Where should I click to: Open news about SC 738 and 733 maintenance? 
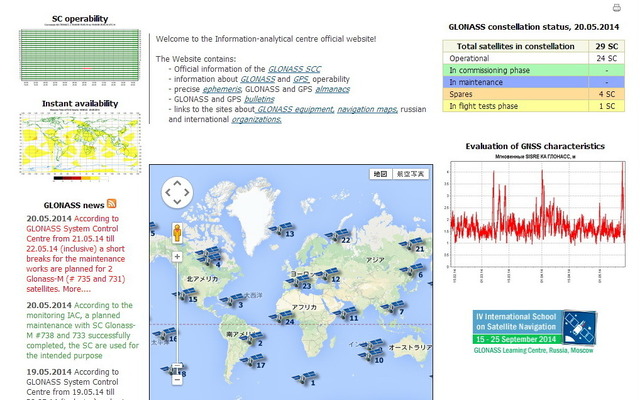[x=83, y=331]
